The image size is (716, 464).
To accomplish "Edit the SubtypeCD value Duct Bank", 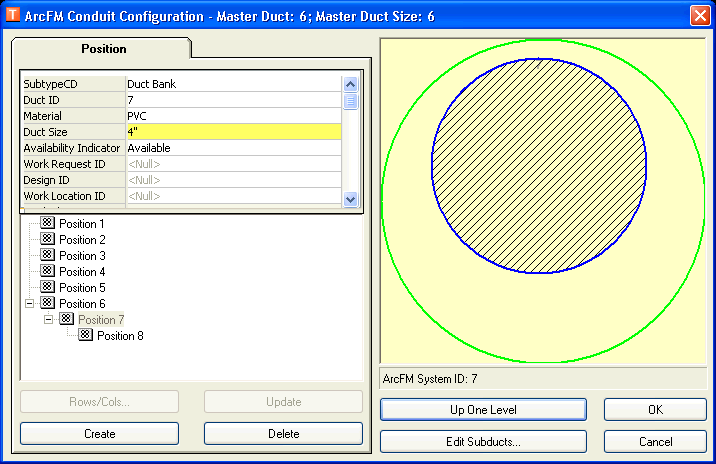I will click(x=233, y=84).
